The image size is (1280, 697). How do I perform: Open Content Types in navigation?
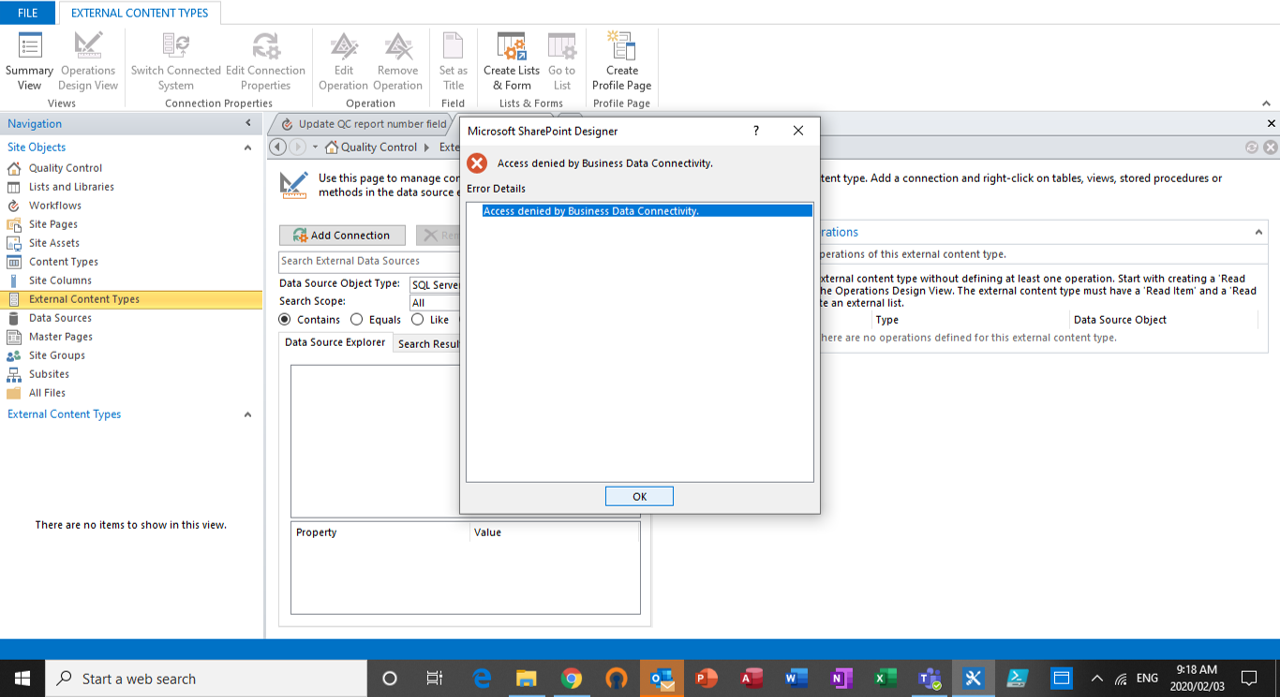(63, 262)
